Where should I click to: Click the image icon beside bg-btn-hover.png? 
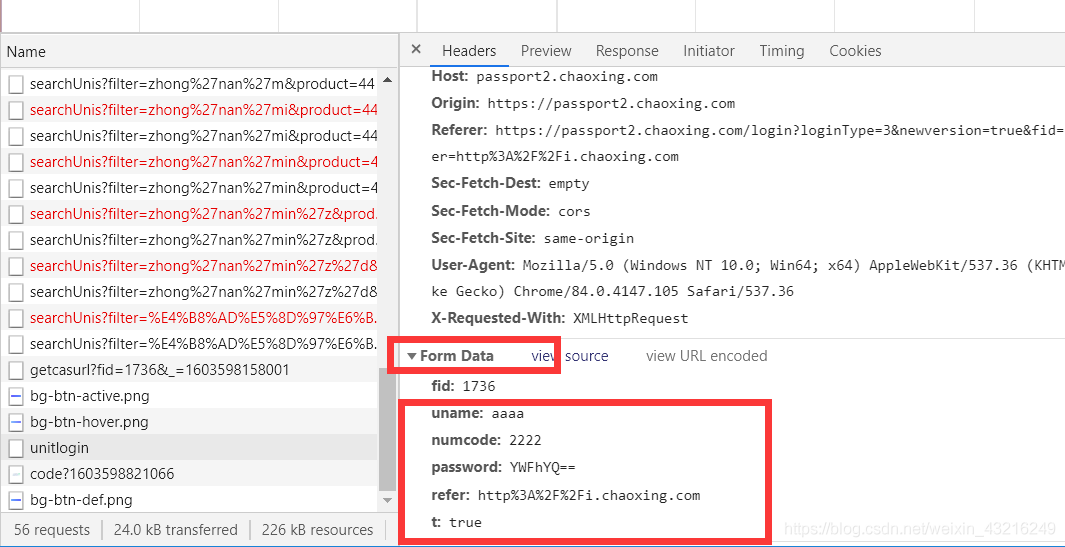[x=16, y=422]
